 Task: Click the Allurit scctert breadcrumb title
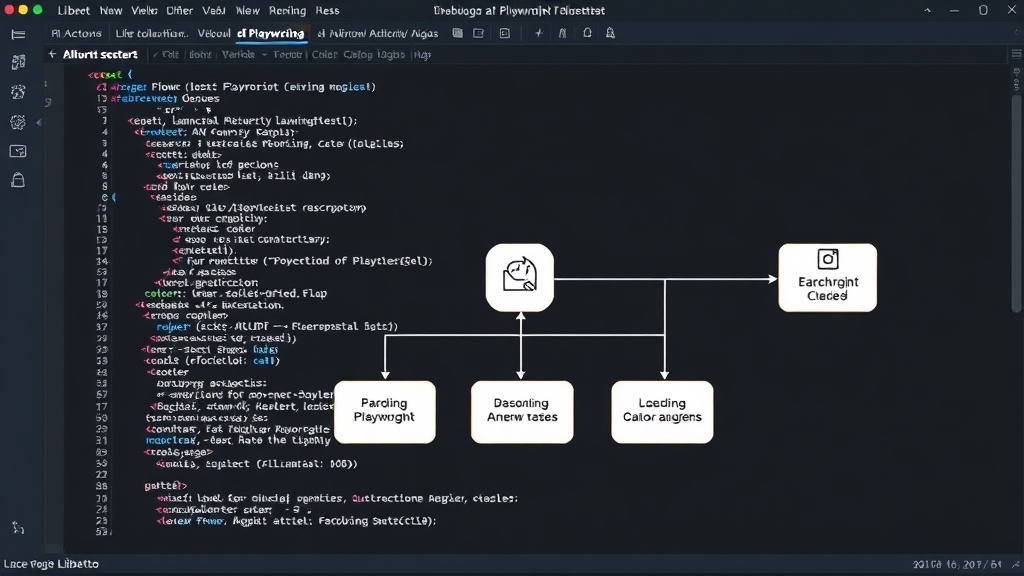[x=100, y=54]
